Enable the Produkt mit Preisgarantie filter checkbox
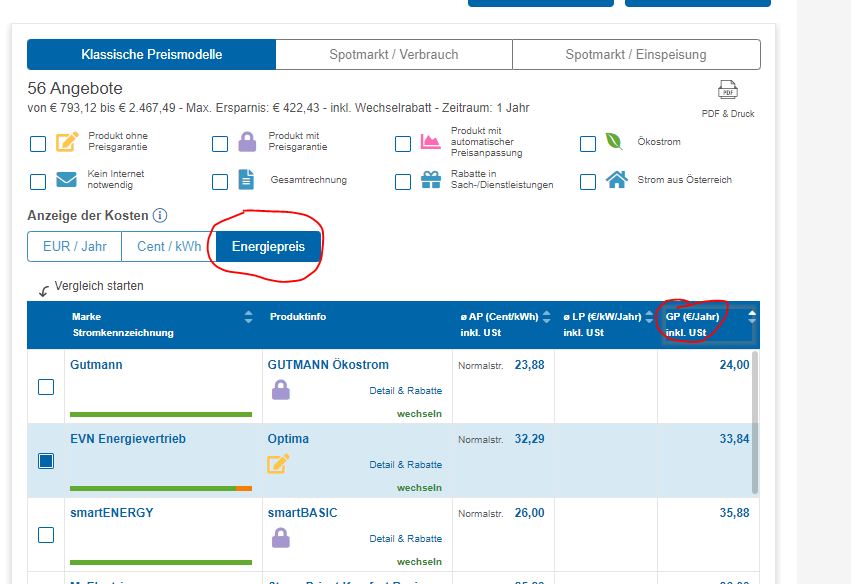 click(x=220, y=144)
